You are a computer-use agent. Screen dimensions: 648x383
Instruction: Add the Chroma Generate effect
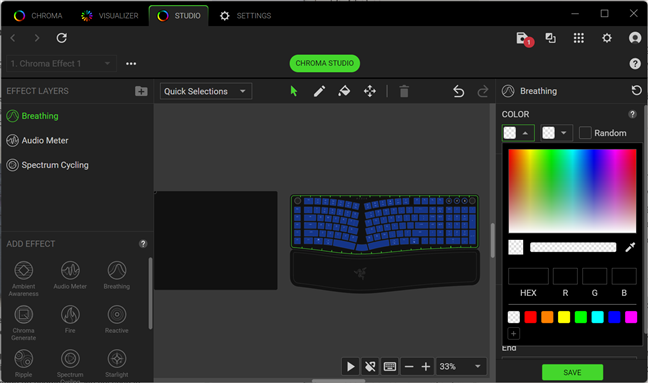(24, 323)
